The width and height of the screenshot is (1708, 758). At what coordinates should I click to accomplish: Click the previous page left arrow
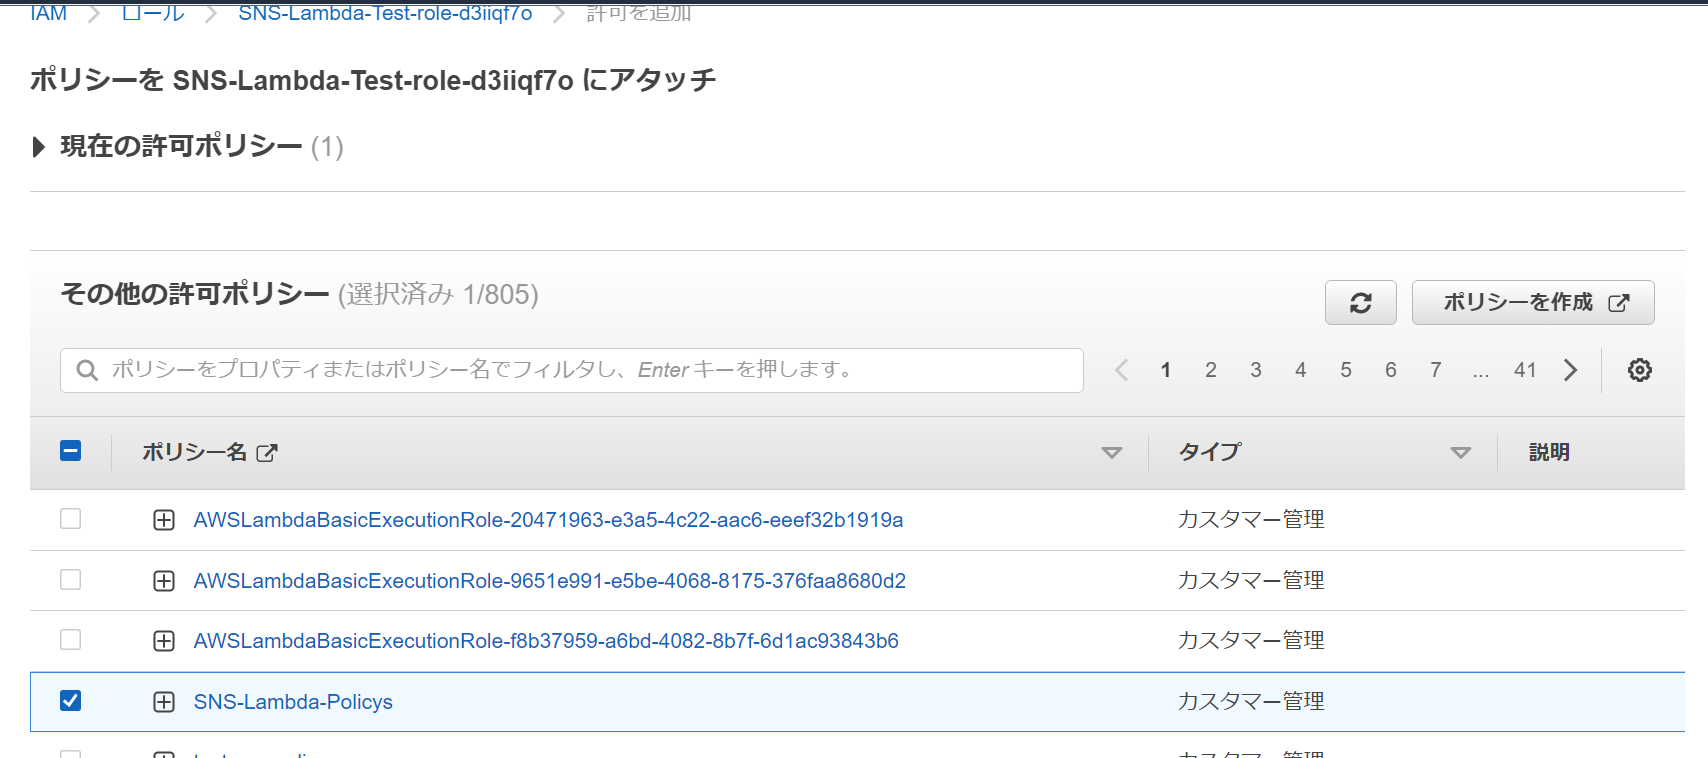1121,370
